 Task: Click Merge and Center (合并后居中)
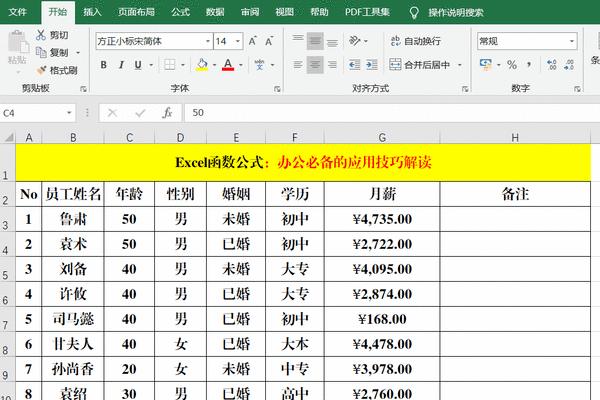pyautogui.click(x=420, y=65)
